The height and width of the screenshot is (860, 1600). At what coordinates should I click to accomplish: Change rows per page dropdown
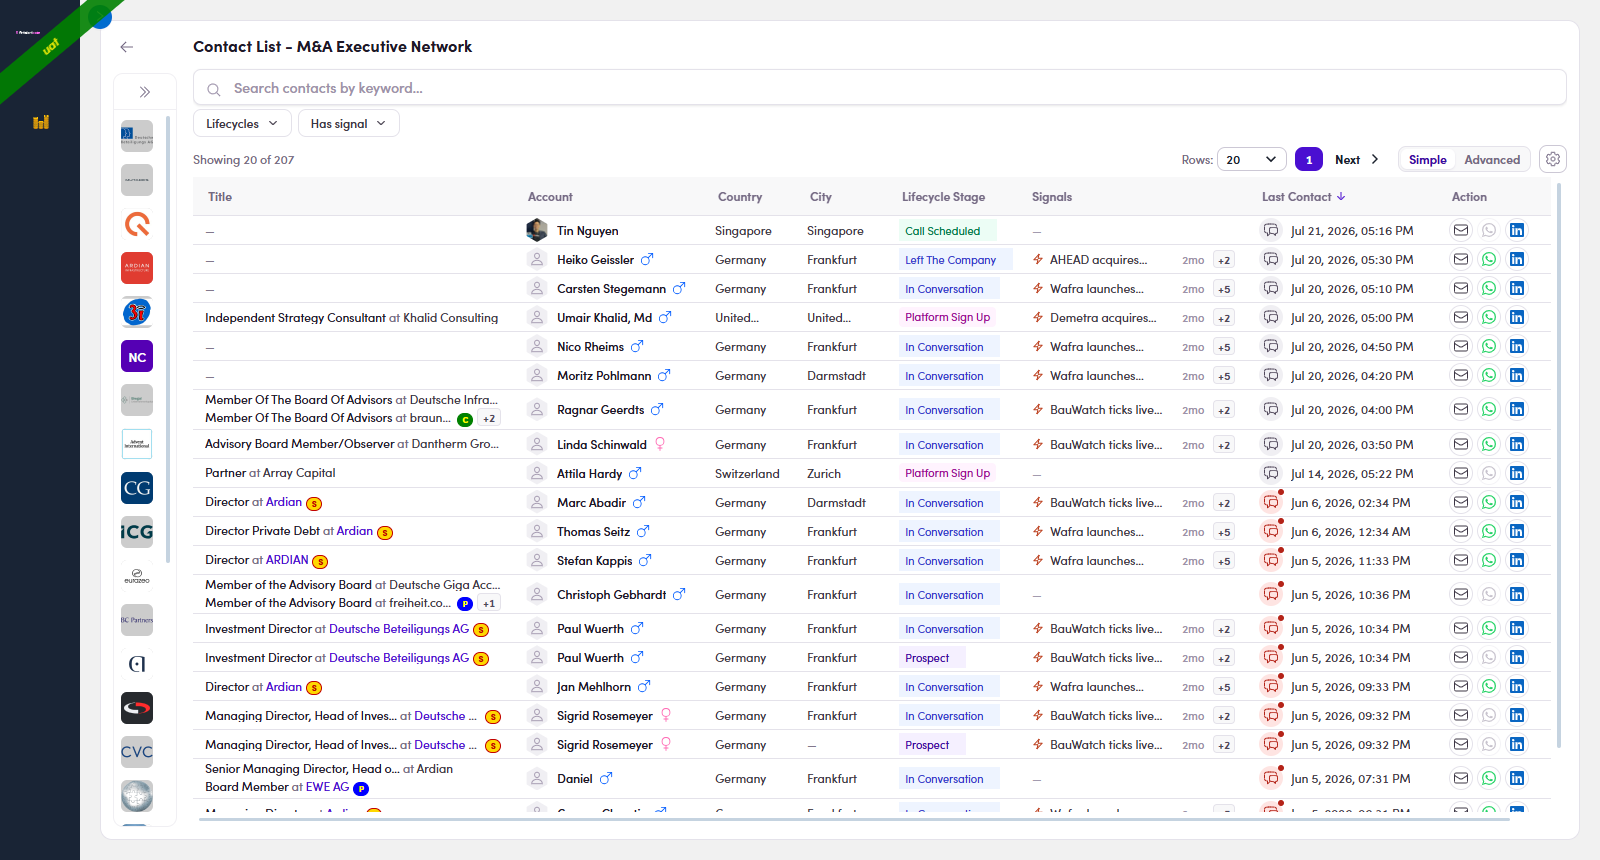pyautogui.click(x=1251, y=160)
